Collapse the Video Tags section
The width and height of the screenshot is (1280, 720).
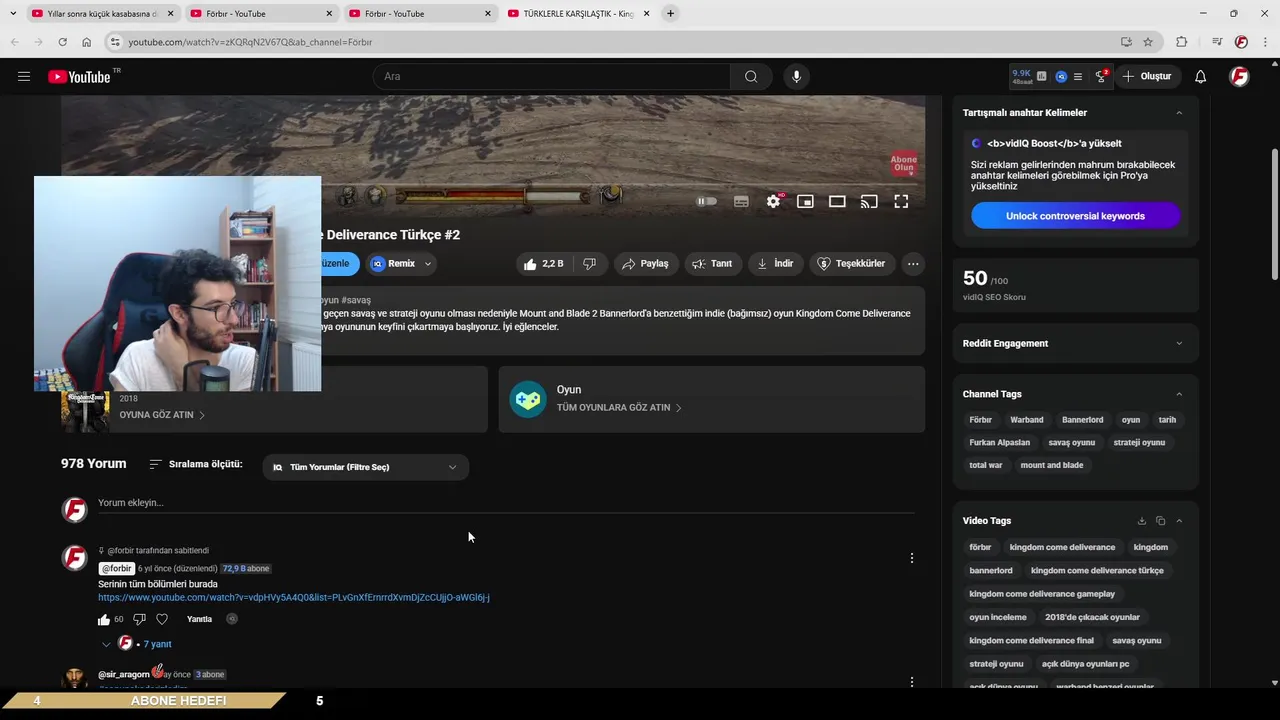pyautogui.click(x=1179, y=521)
